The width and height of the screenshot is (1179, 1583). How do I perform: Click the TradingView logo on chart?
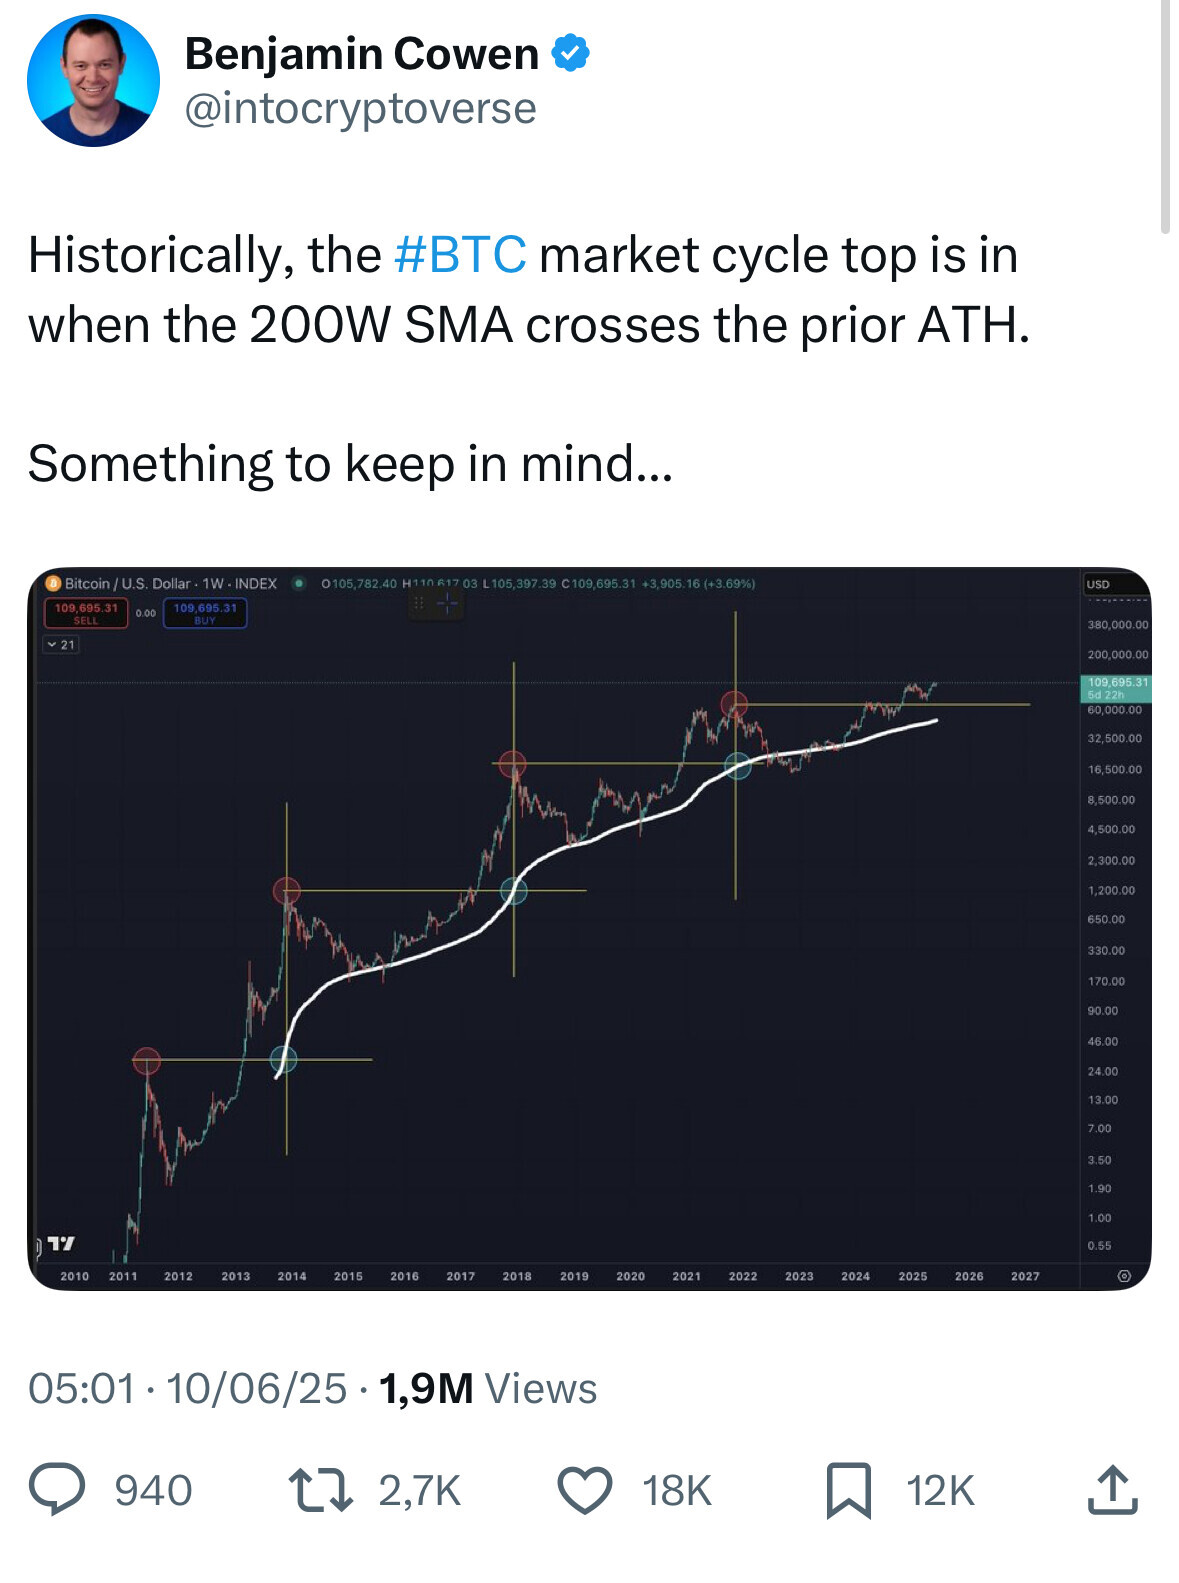click(61, 1243)
